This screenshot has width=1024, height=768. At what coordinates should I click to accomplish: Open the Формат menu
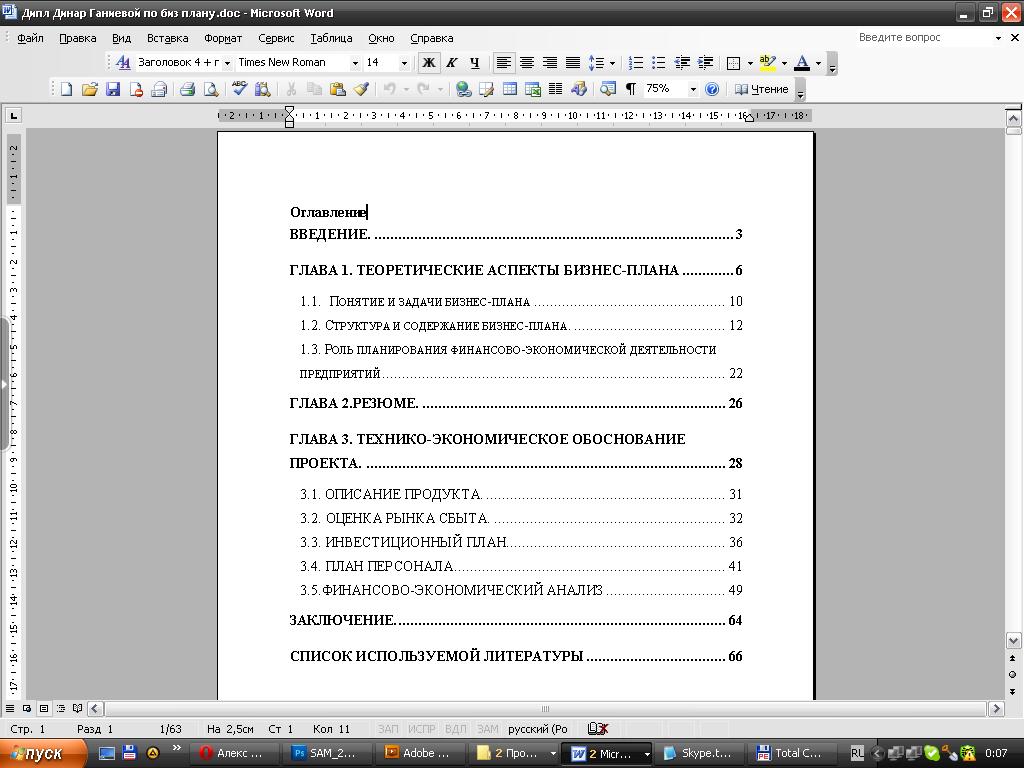pyautogui.click(x=223, y=38)
